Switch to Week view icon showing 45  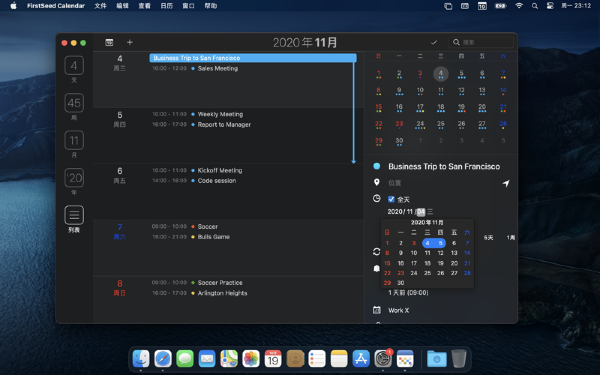pyautogui.click(x=74, y=103)
